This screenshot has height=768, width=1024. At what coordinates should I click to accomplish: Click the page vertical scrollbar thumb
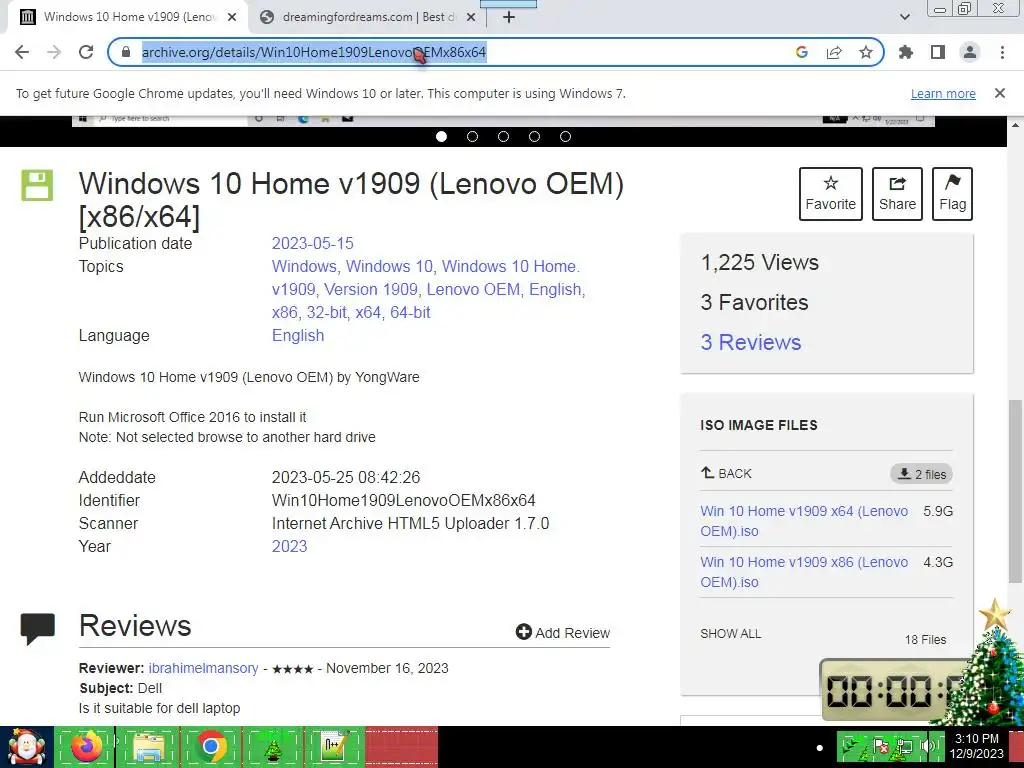(x=1016, y=490)
